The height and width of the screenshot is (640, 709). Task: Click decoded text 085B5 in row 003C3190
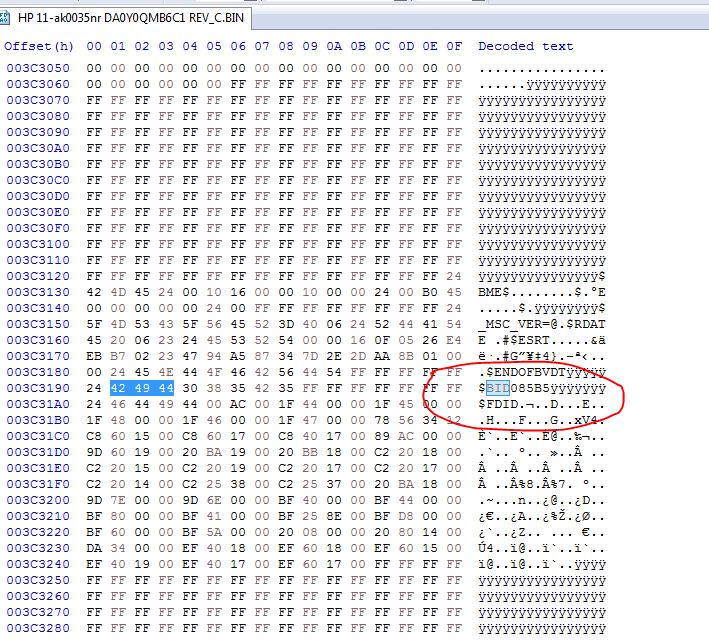click(x=530, y=388)
